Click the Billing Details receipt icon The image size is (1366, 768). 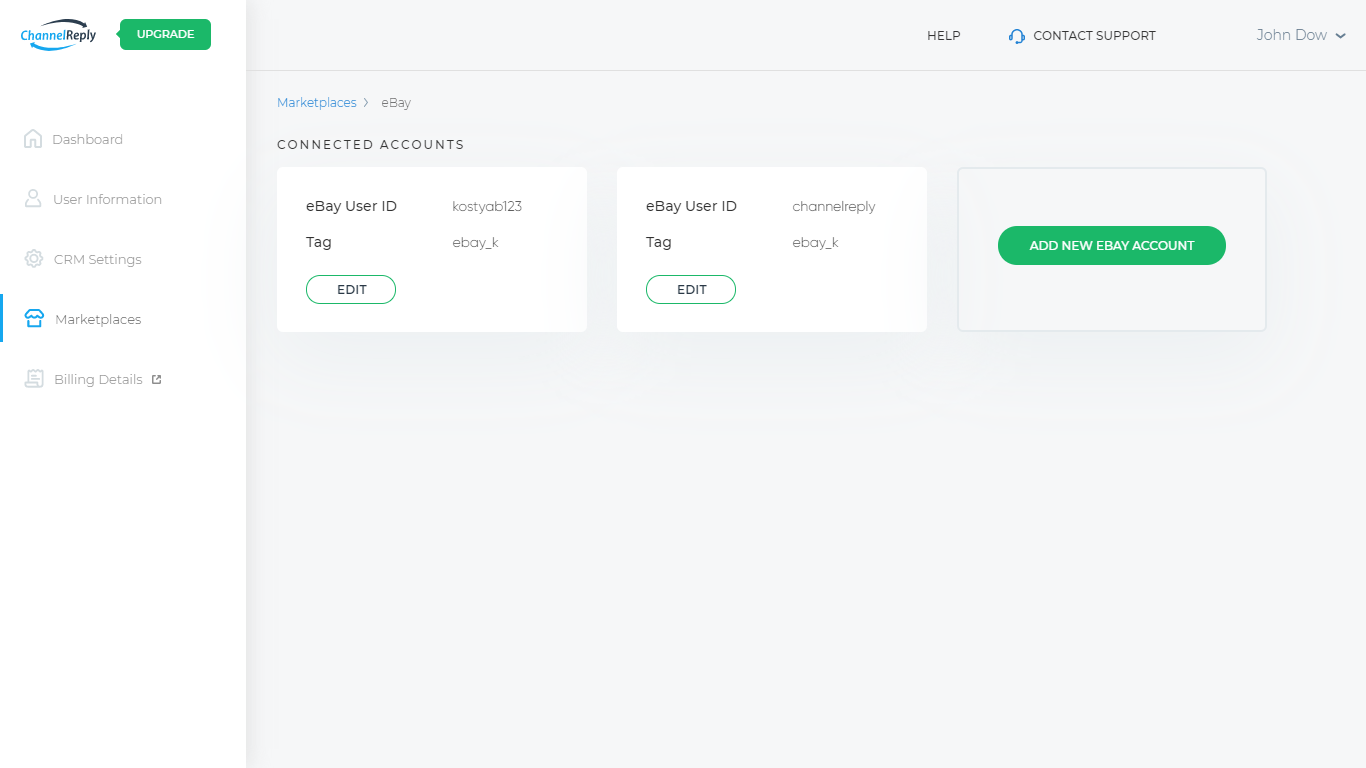click(34, 379)
